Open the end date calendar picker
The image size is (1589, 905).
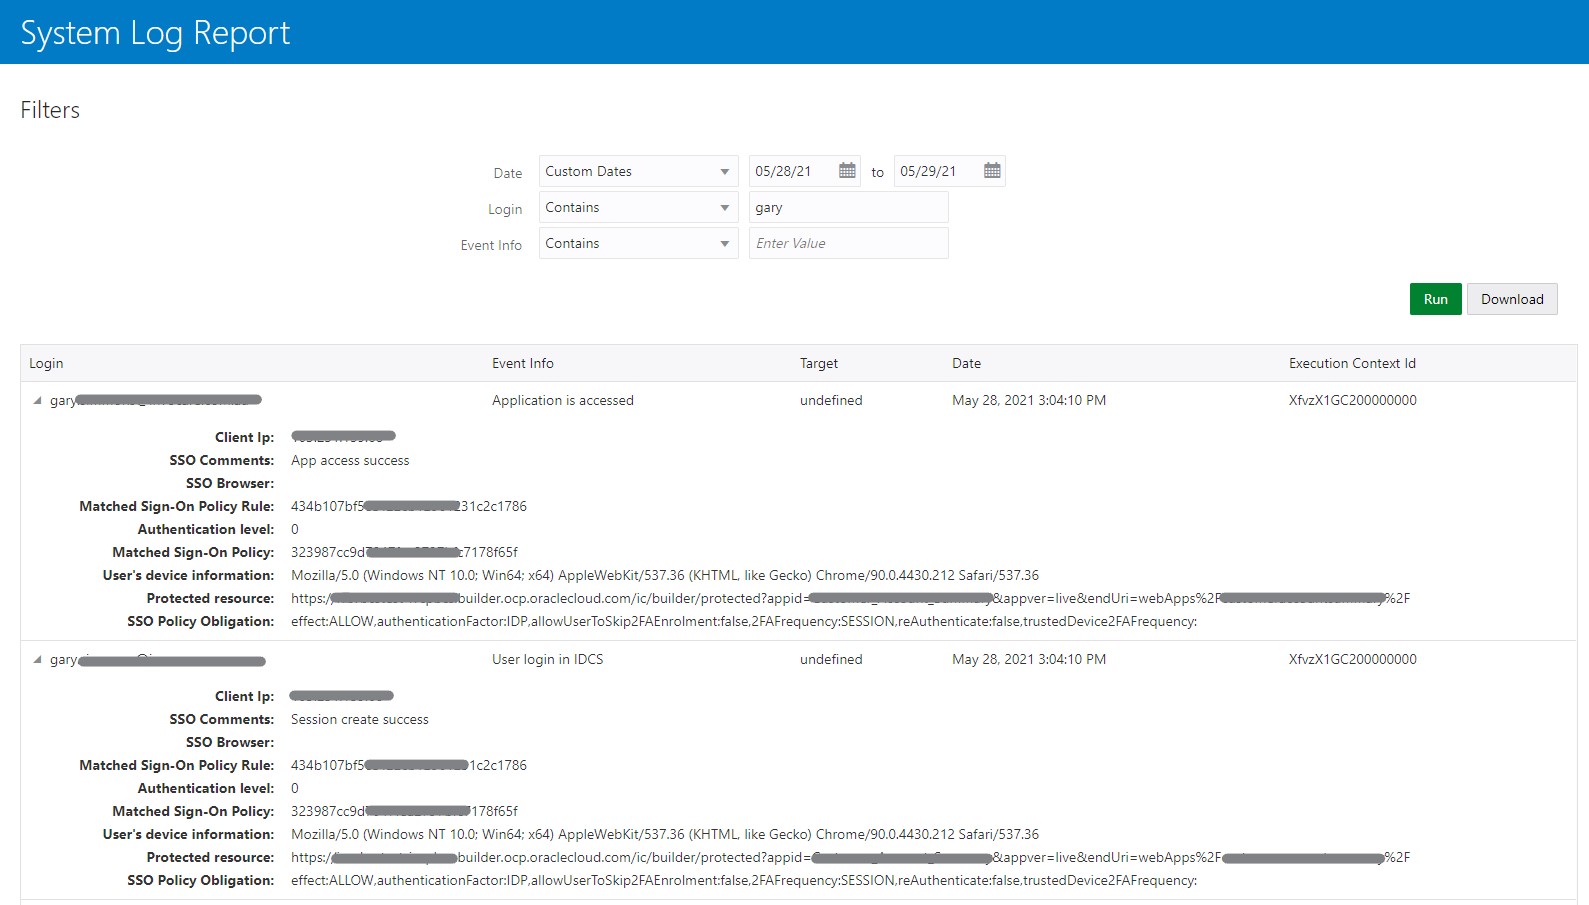[992, 170]
